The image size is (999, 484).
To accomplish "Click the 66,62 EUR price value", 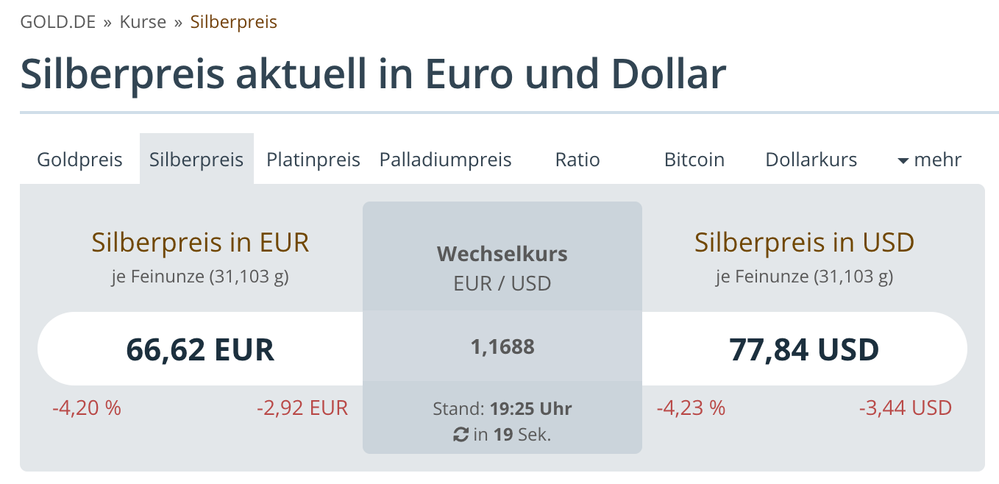I will 200,349.
